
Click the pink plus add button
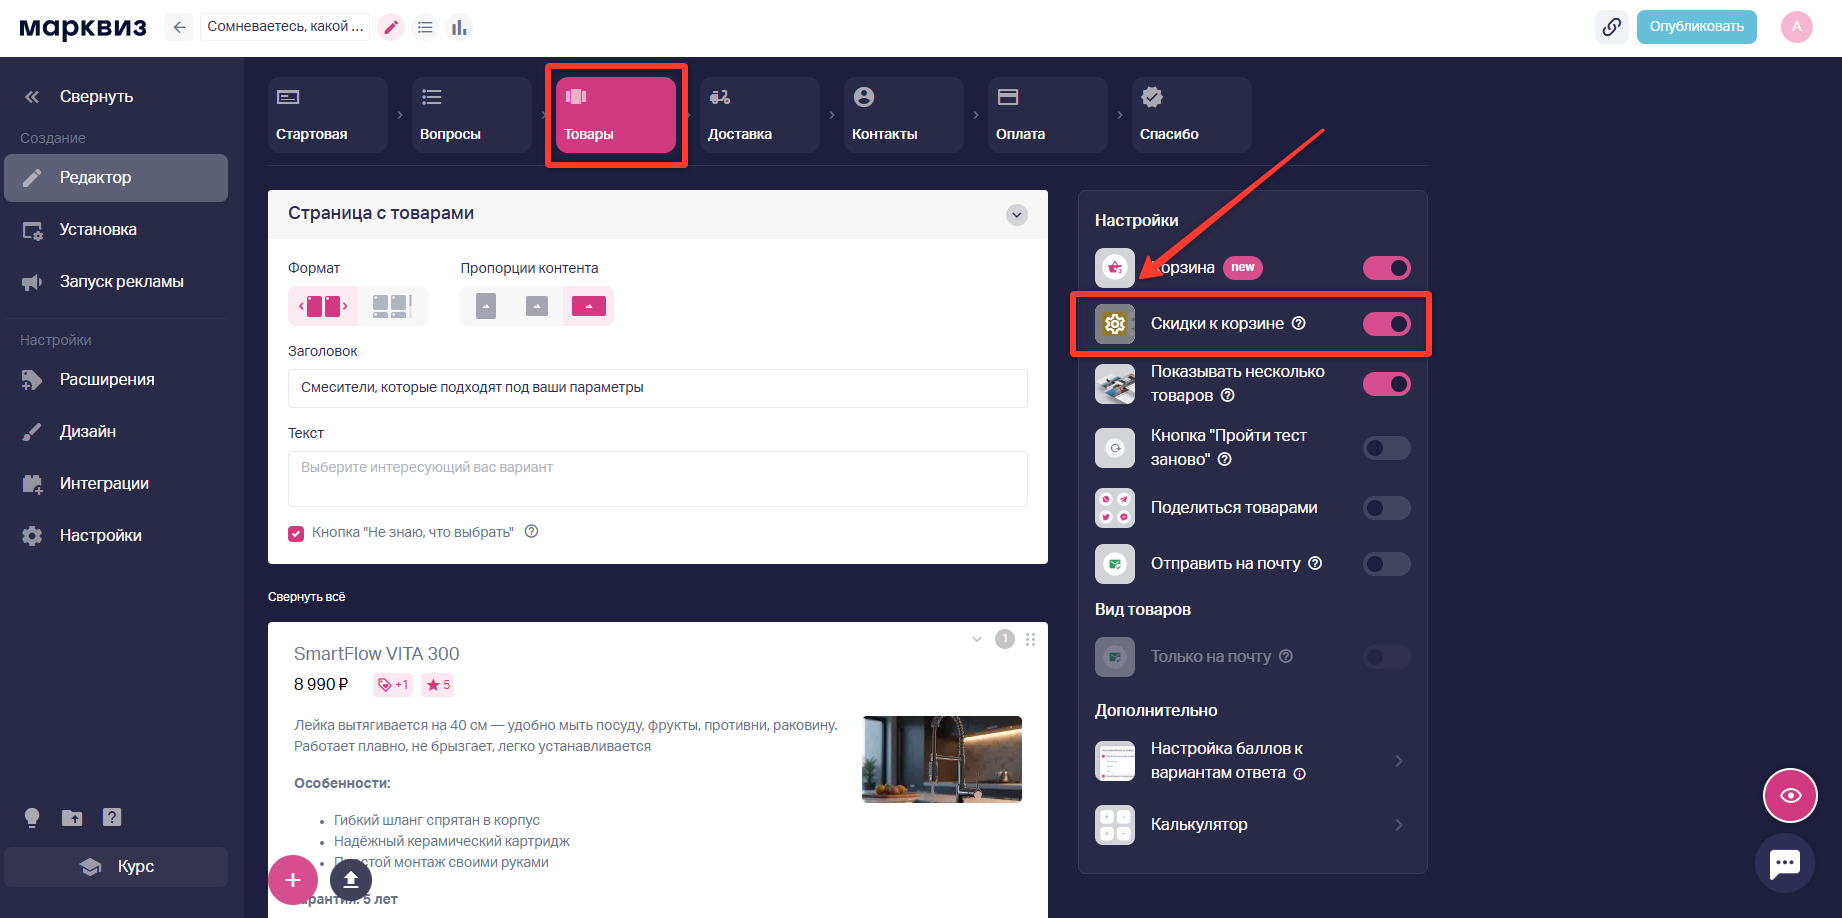pyautogui.click(x=293, y=880)
